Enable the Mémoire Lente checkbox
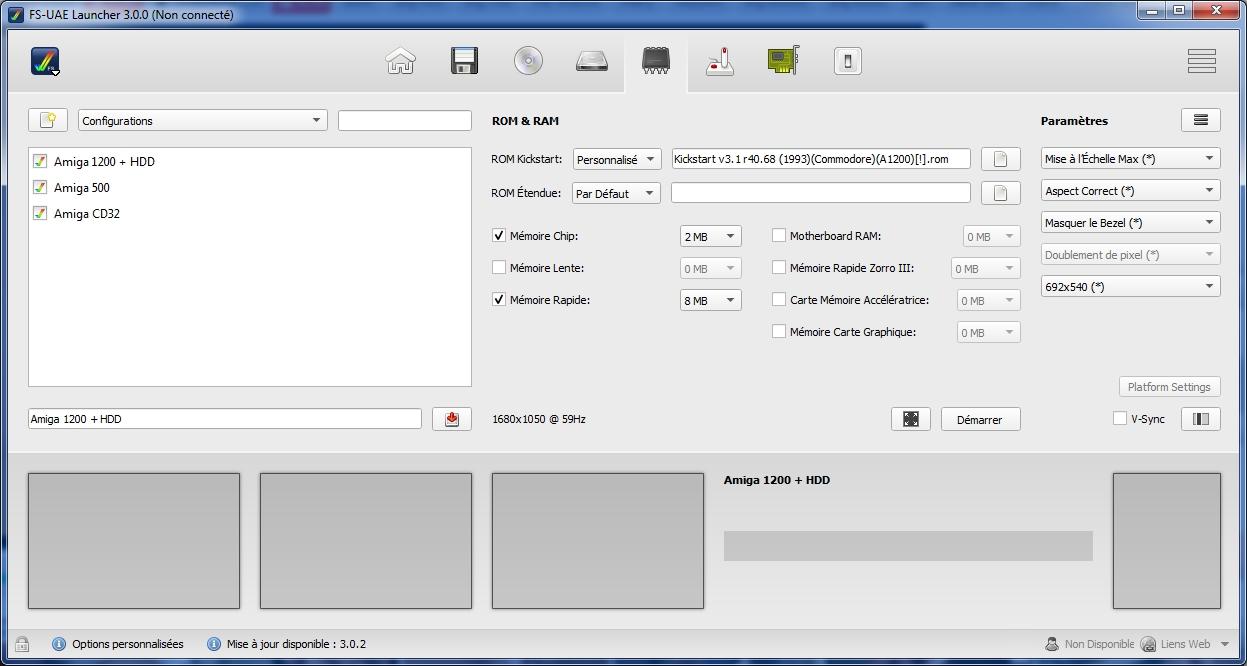Image resolution: width=1247 pixels, height=666 pixels. (499, 268)
